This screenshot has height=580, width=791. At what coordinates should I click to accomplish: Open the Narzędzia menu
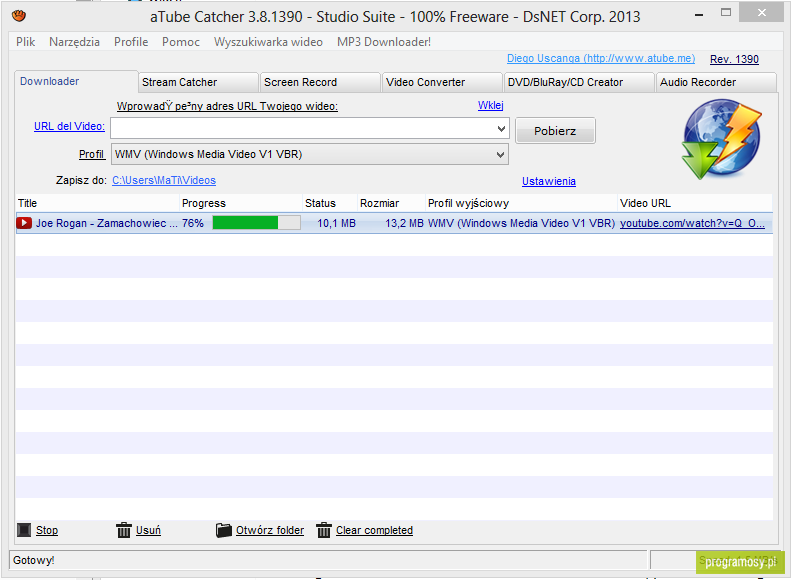tap(74, 42)
